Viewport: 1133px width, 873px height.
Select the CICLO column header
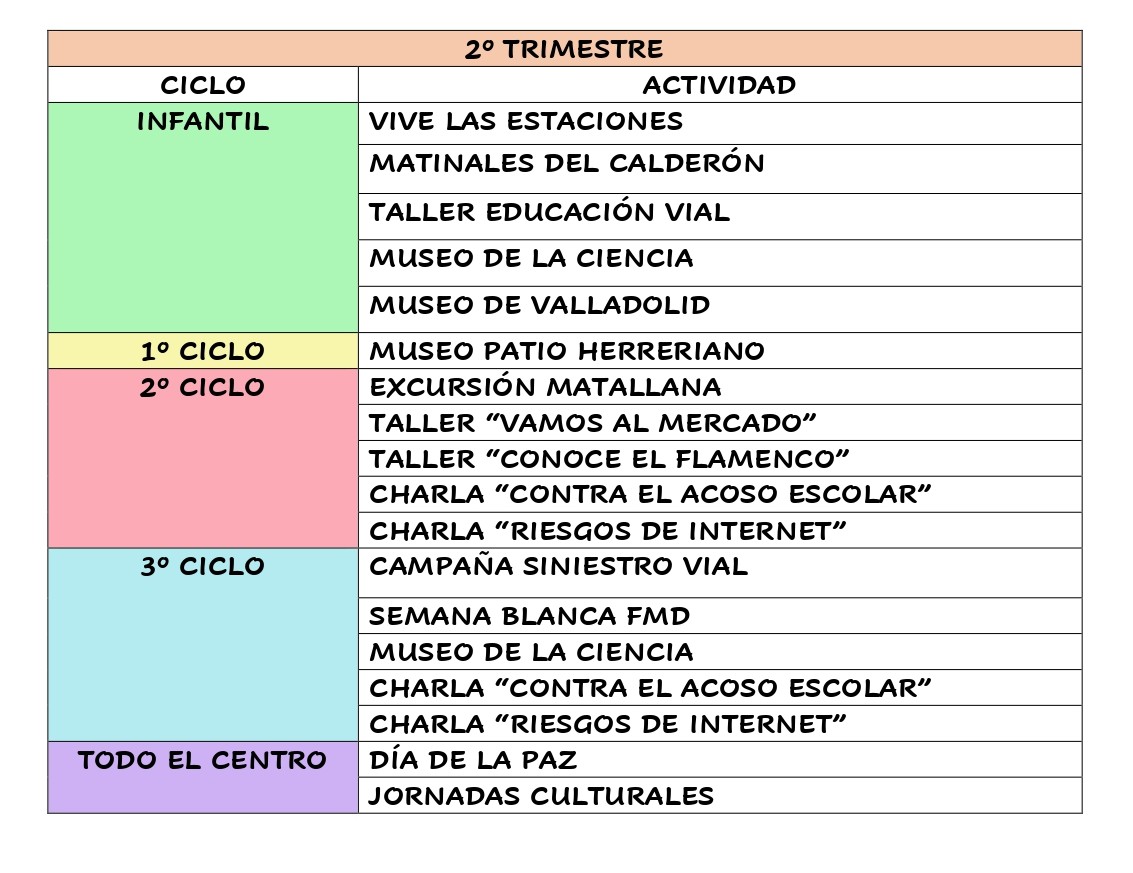point(203,85)
